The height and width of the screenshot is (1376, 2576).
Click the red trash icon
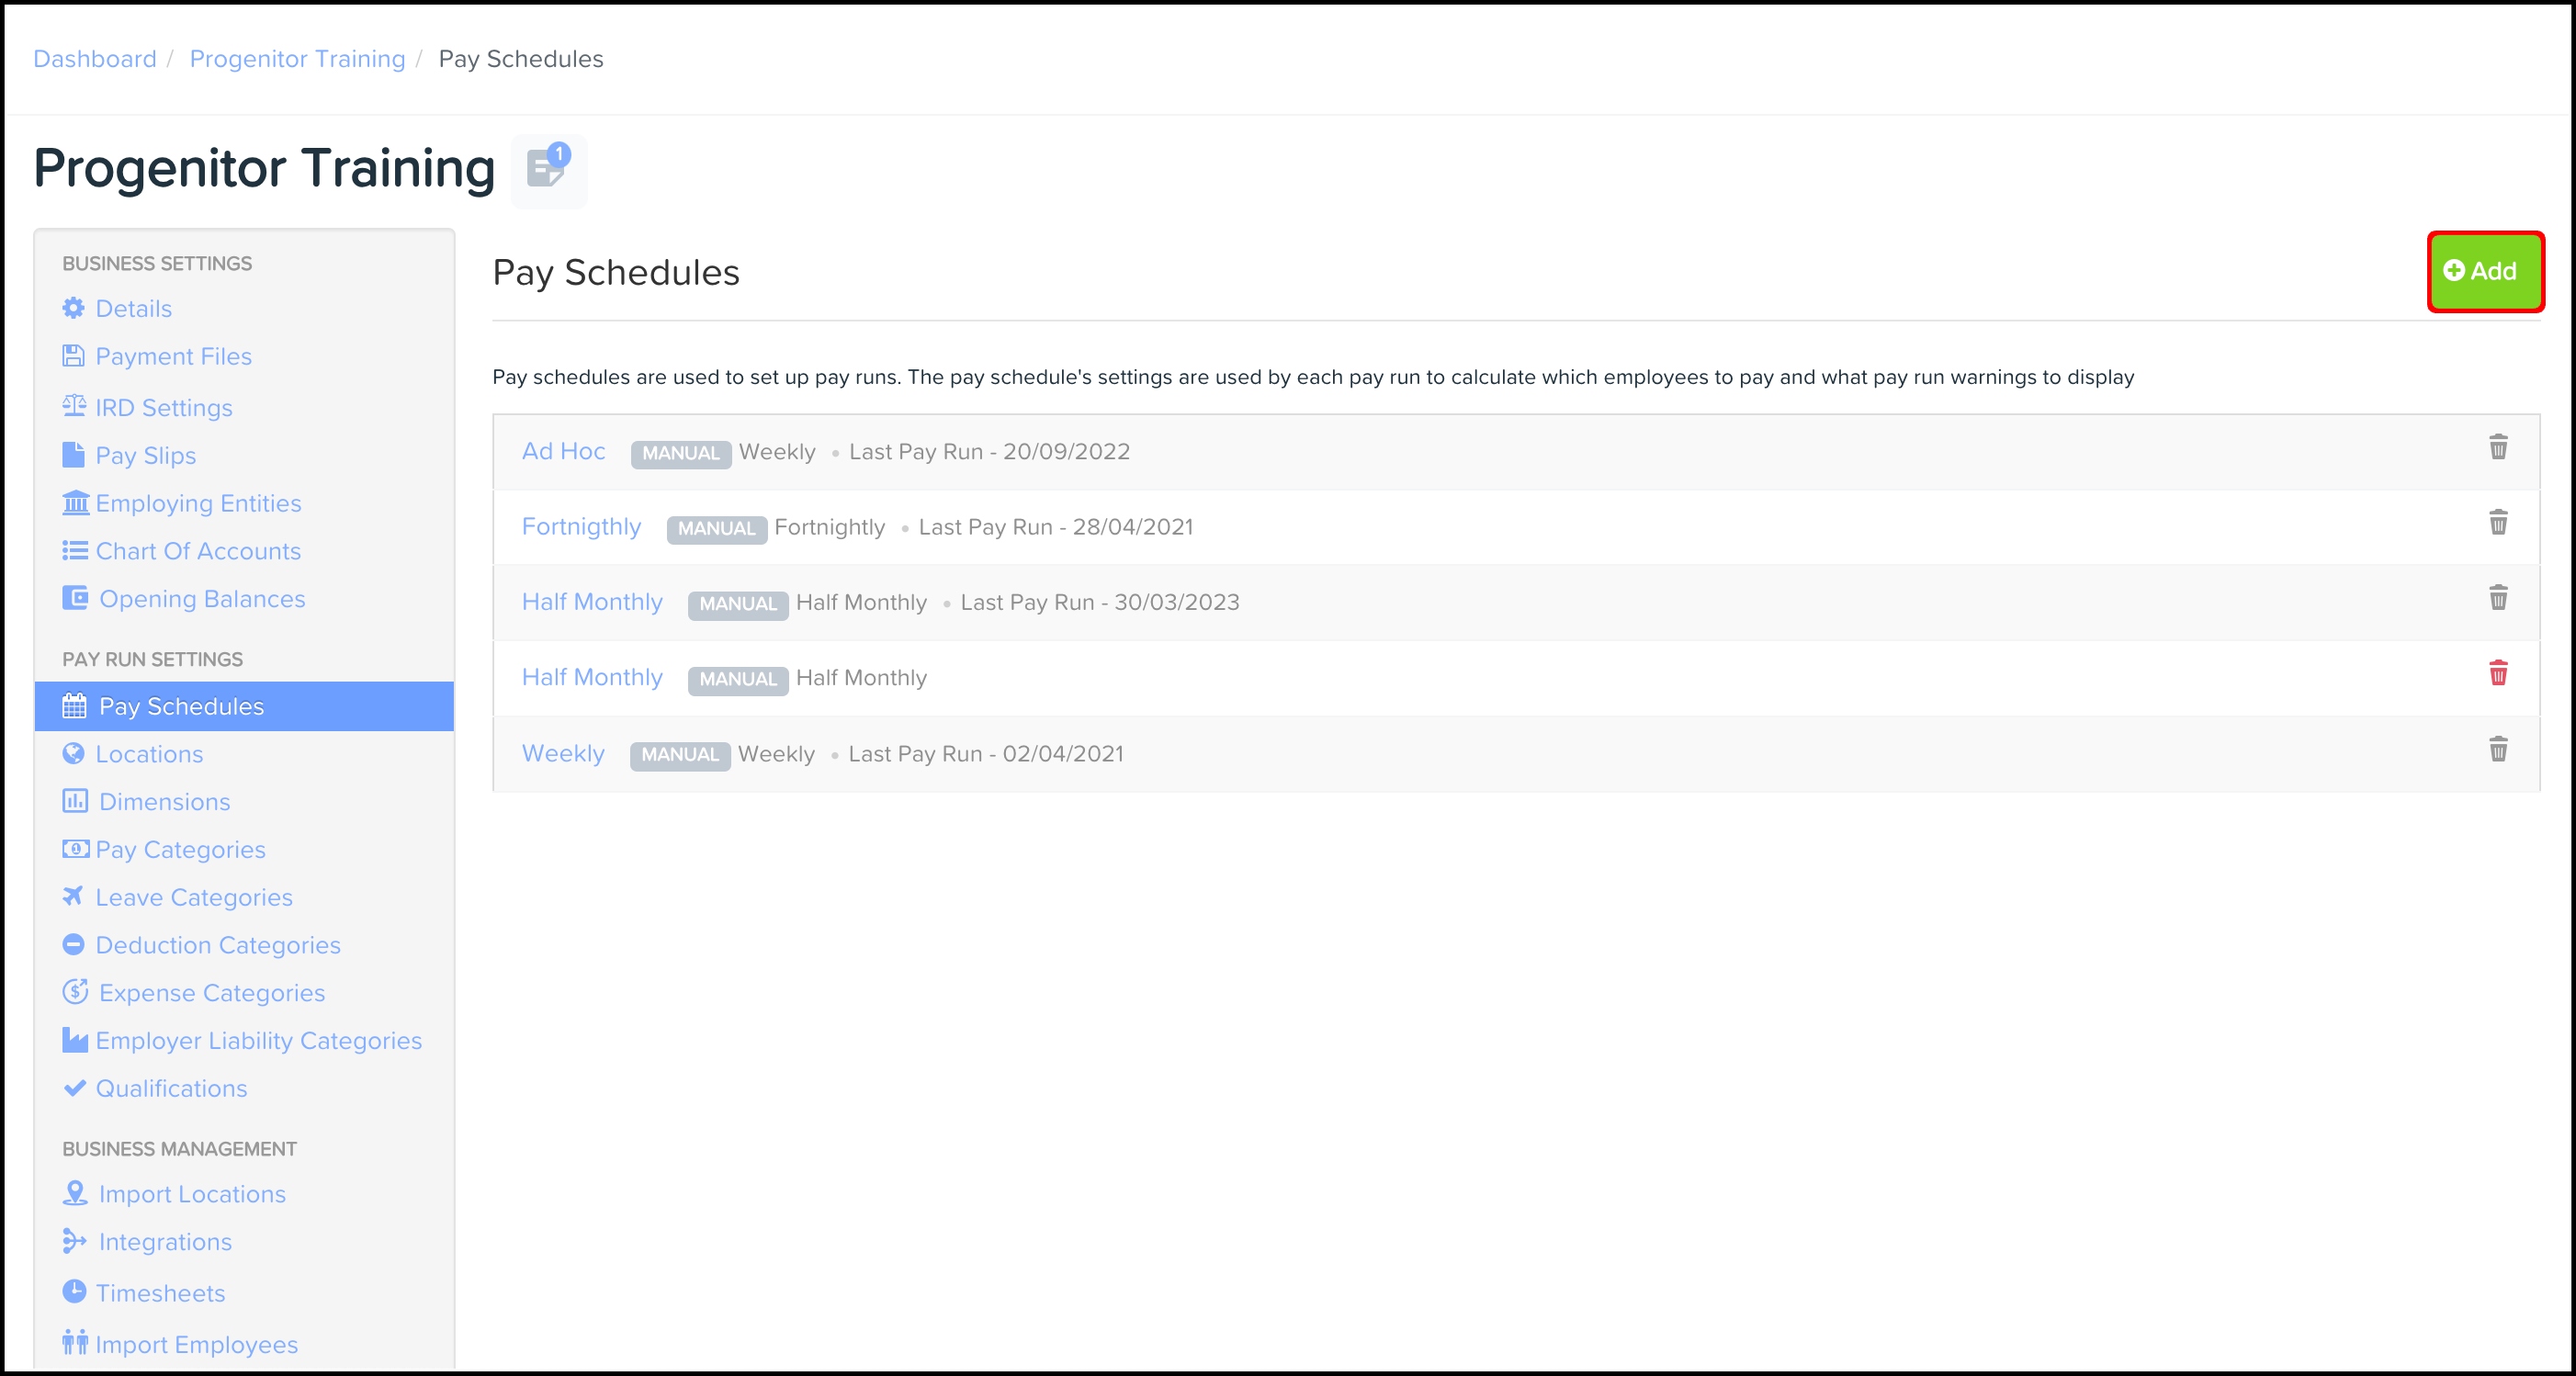pos(2497,673)
